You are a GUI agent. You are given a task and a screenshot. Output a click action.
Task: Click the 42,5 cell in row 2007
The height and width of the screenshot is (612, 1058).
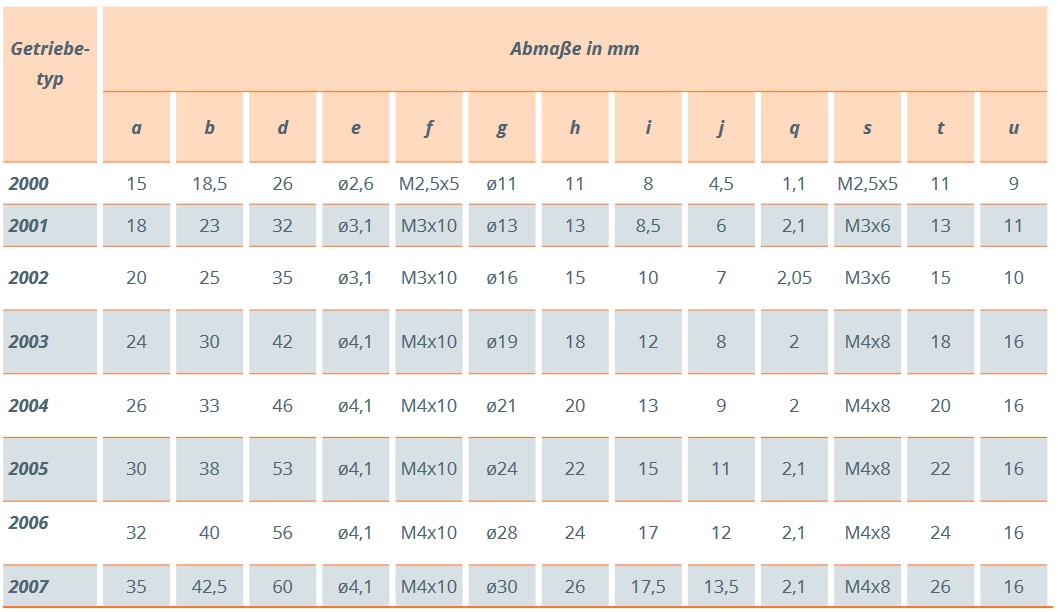[x=209, y=587]
